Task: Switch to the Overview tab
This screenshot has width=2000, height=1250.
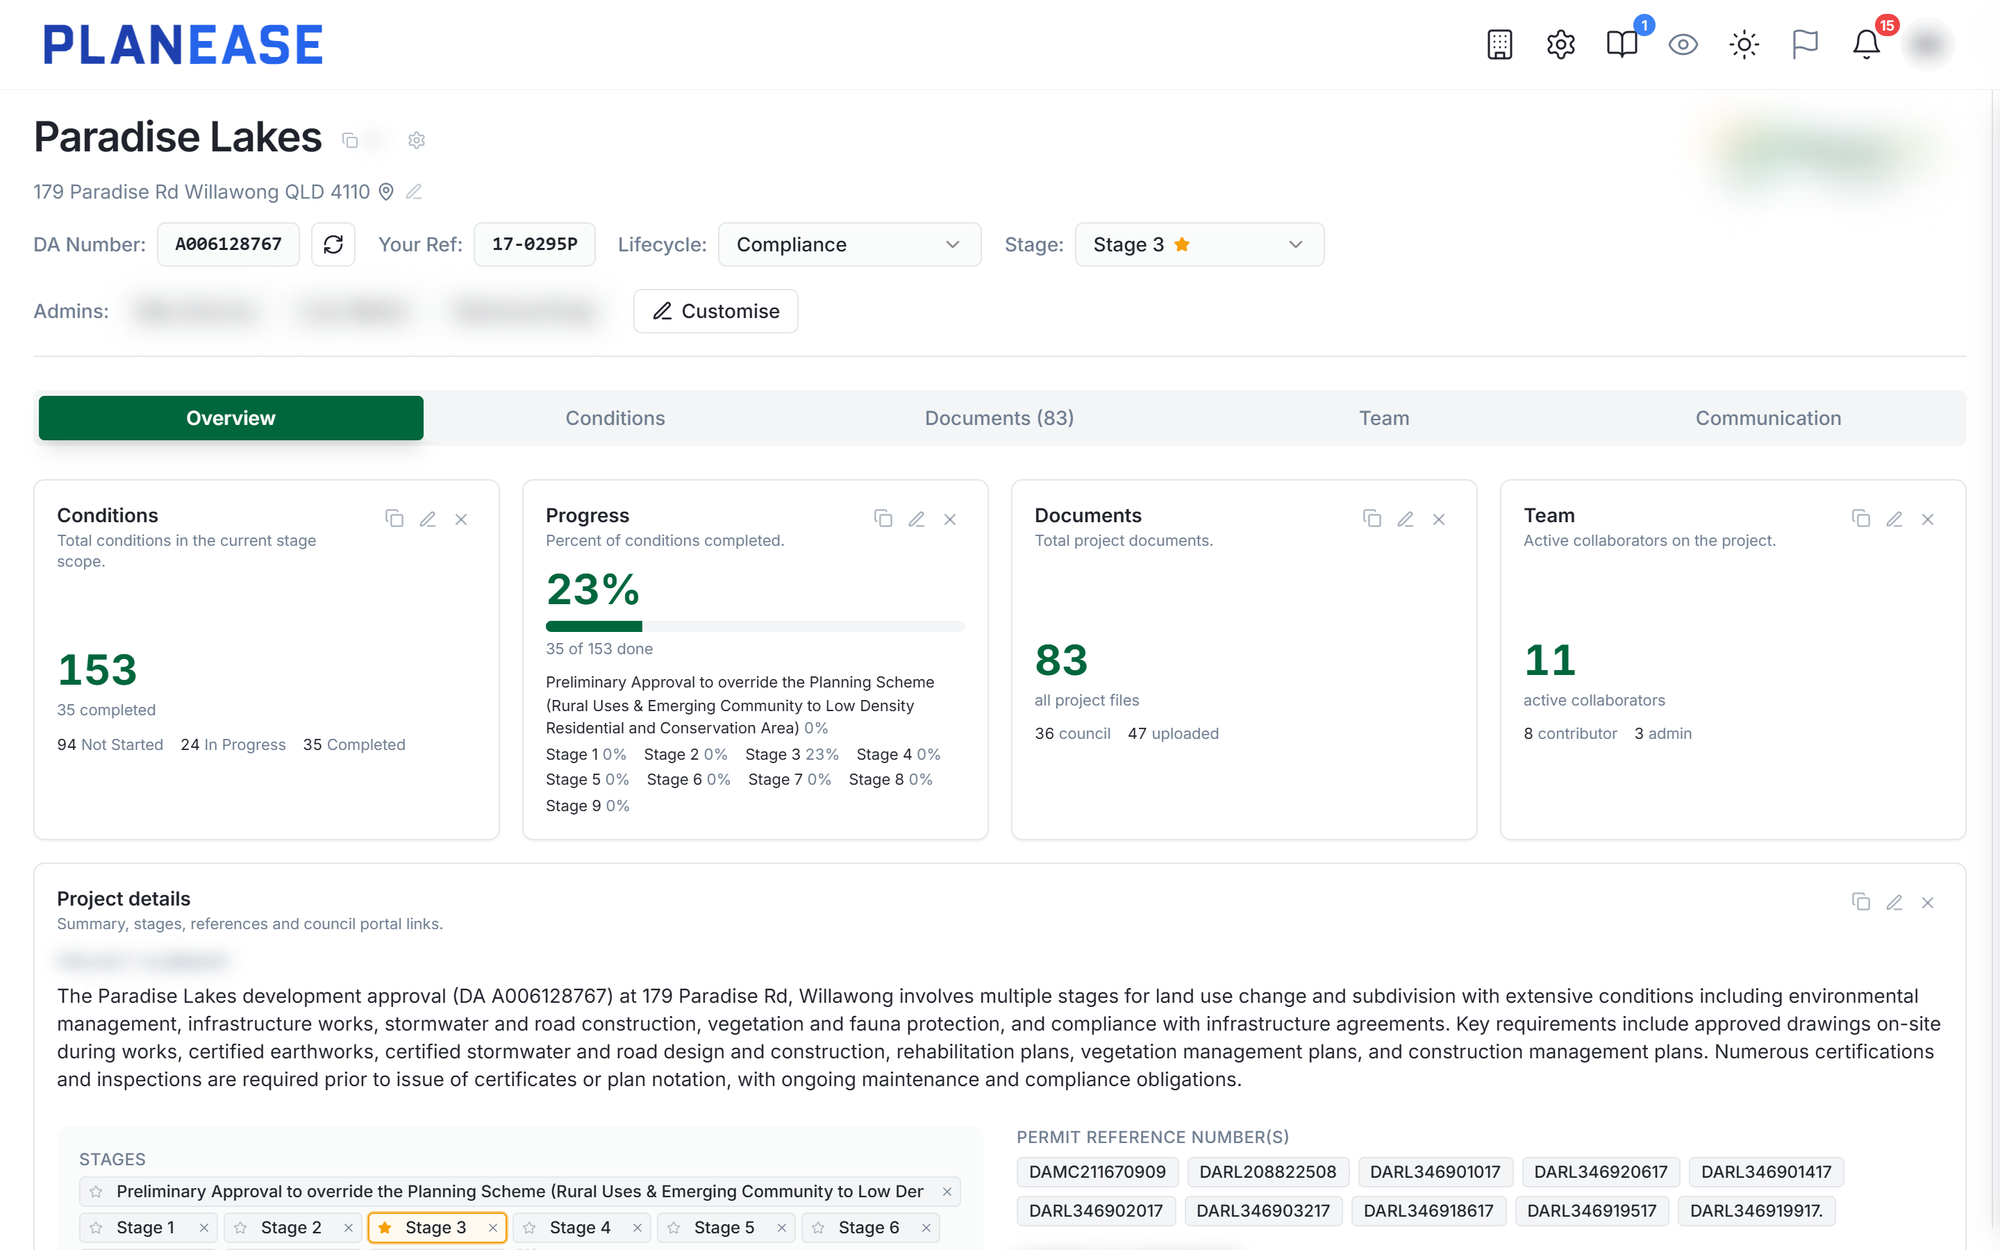Action: coord(231,418)
